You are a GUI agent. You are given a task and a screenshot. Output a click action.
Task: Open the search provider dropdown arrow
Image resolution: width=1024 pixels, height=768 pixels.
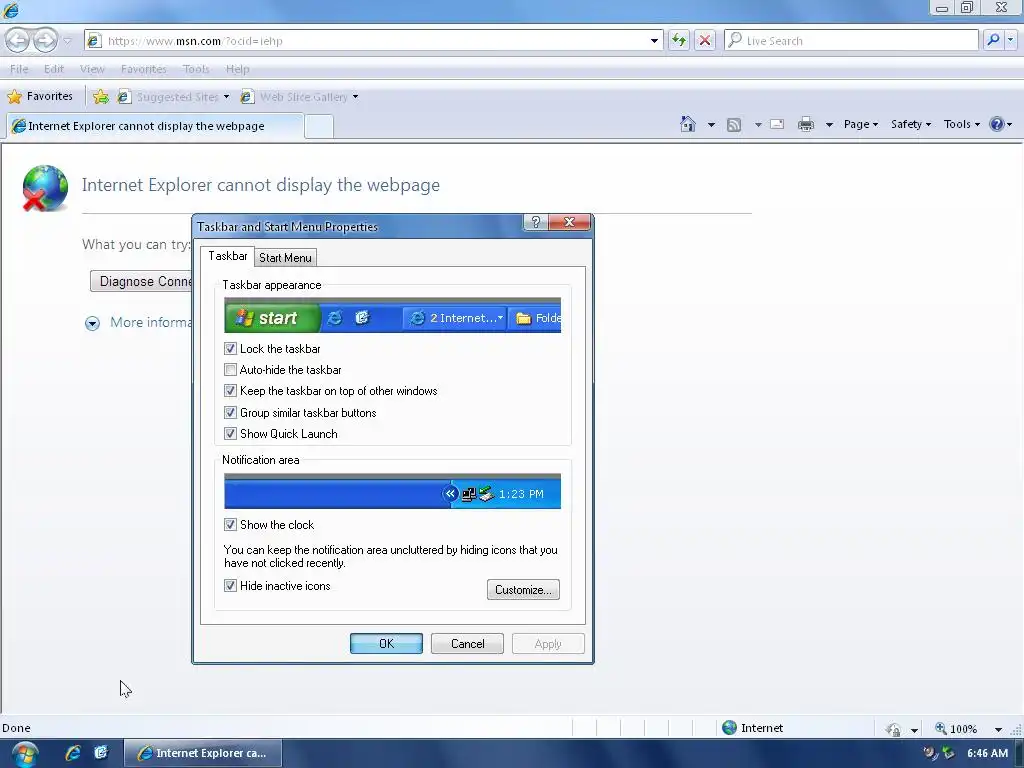coord(1010,40)
